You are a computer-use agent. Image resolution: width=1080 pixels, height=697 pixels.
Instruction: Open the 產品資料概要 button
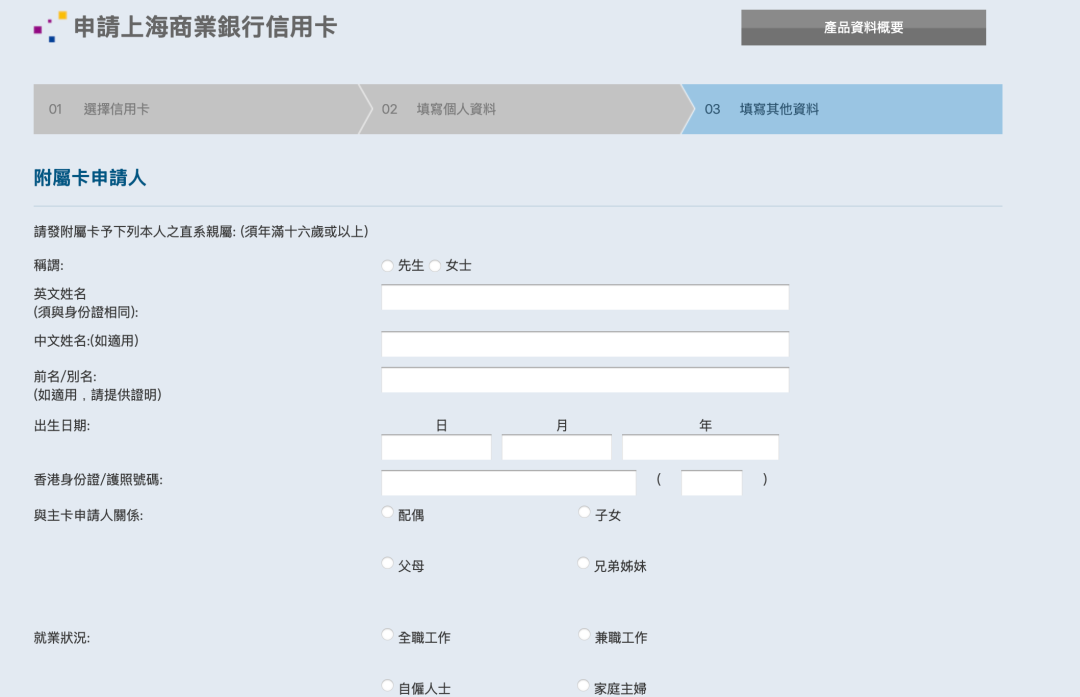coord(863,28)
